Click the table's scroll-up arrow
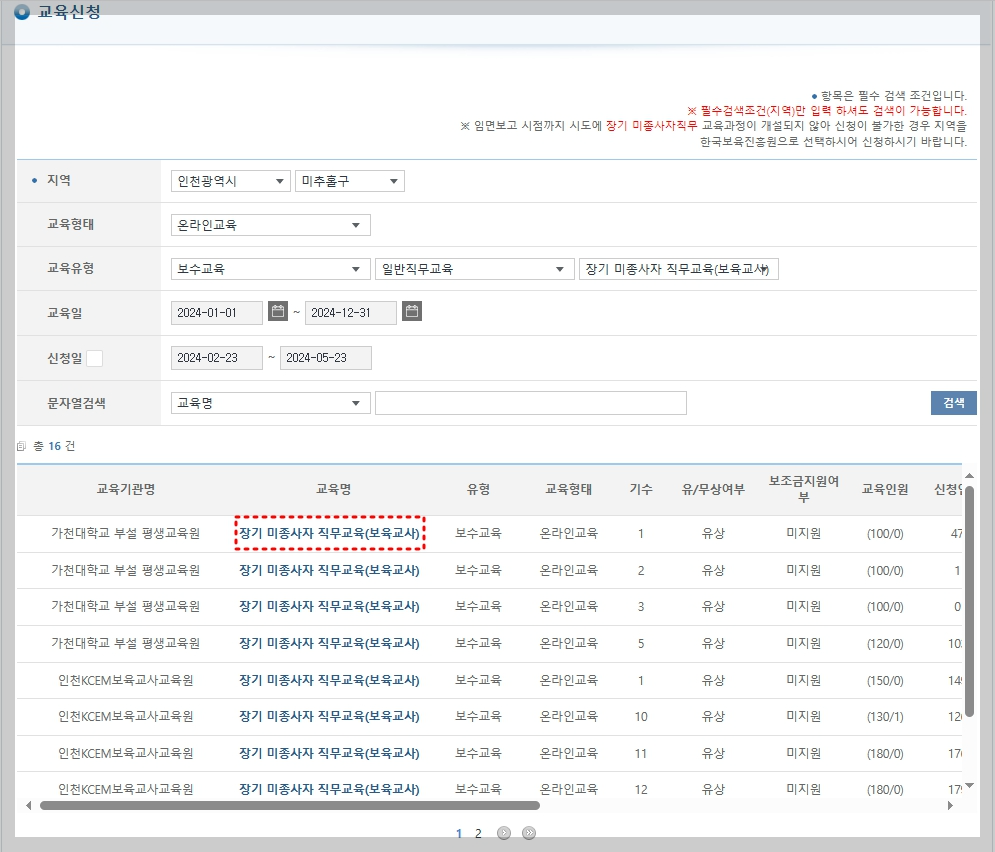Image resolution: width=995 pixels, height=852 pixels. tap(969, 476)
